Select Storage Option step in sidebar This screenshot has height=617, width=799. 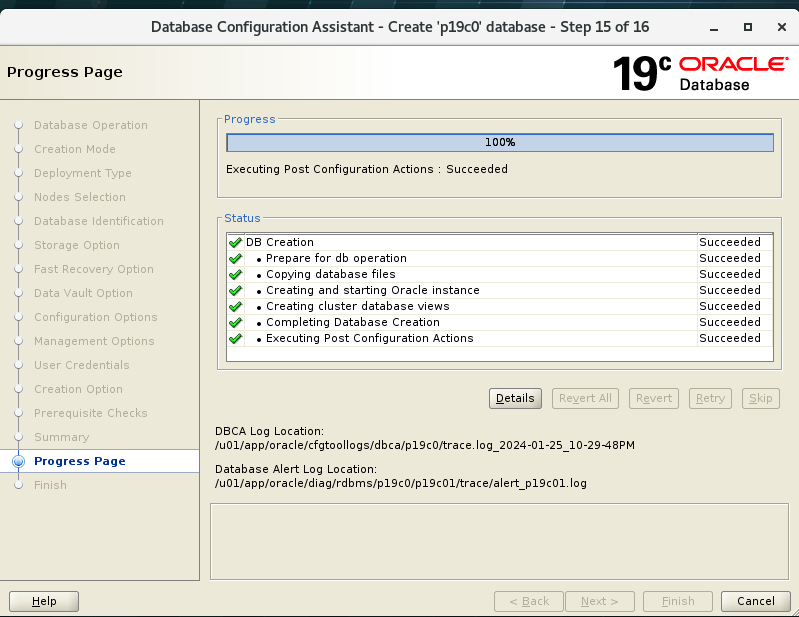coord(77,245)
